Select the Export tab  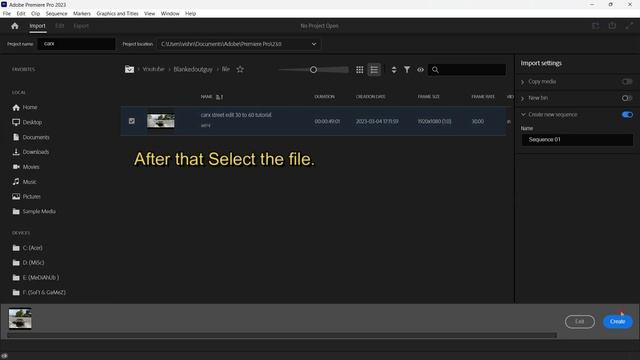tap(81, 26)
